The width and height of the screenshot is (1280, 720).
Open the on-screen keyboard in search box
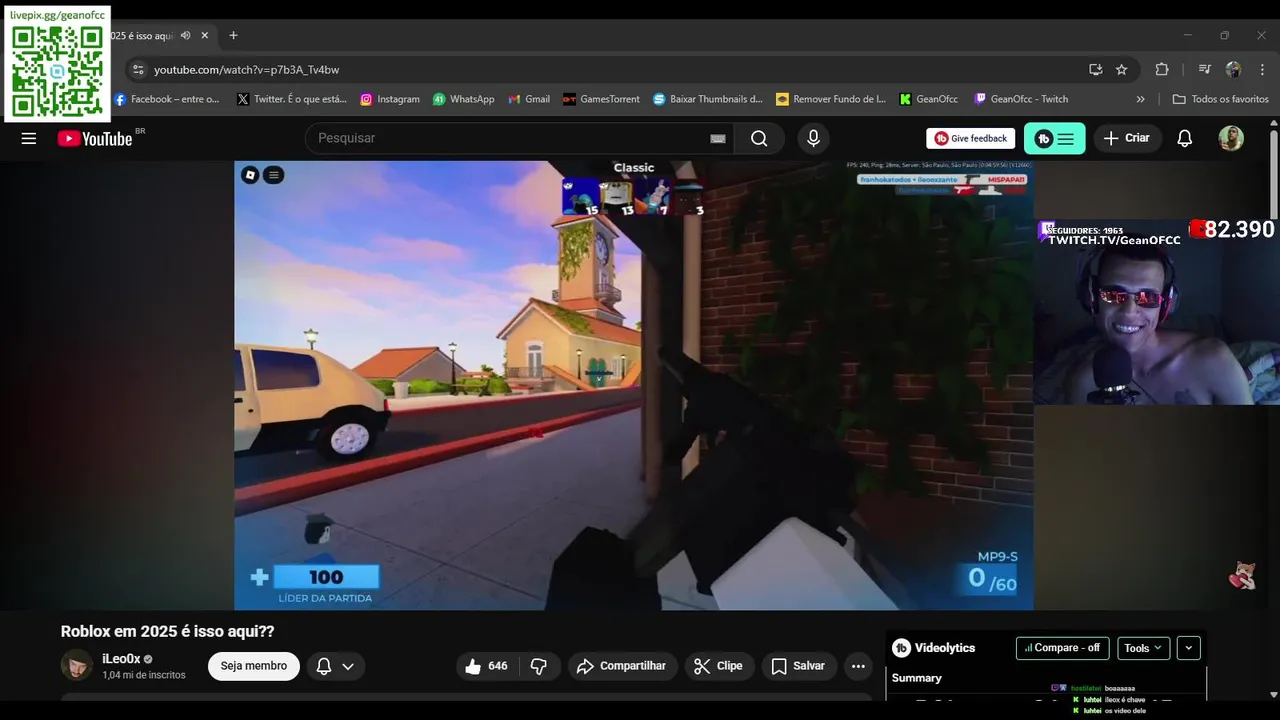(717, 138)
